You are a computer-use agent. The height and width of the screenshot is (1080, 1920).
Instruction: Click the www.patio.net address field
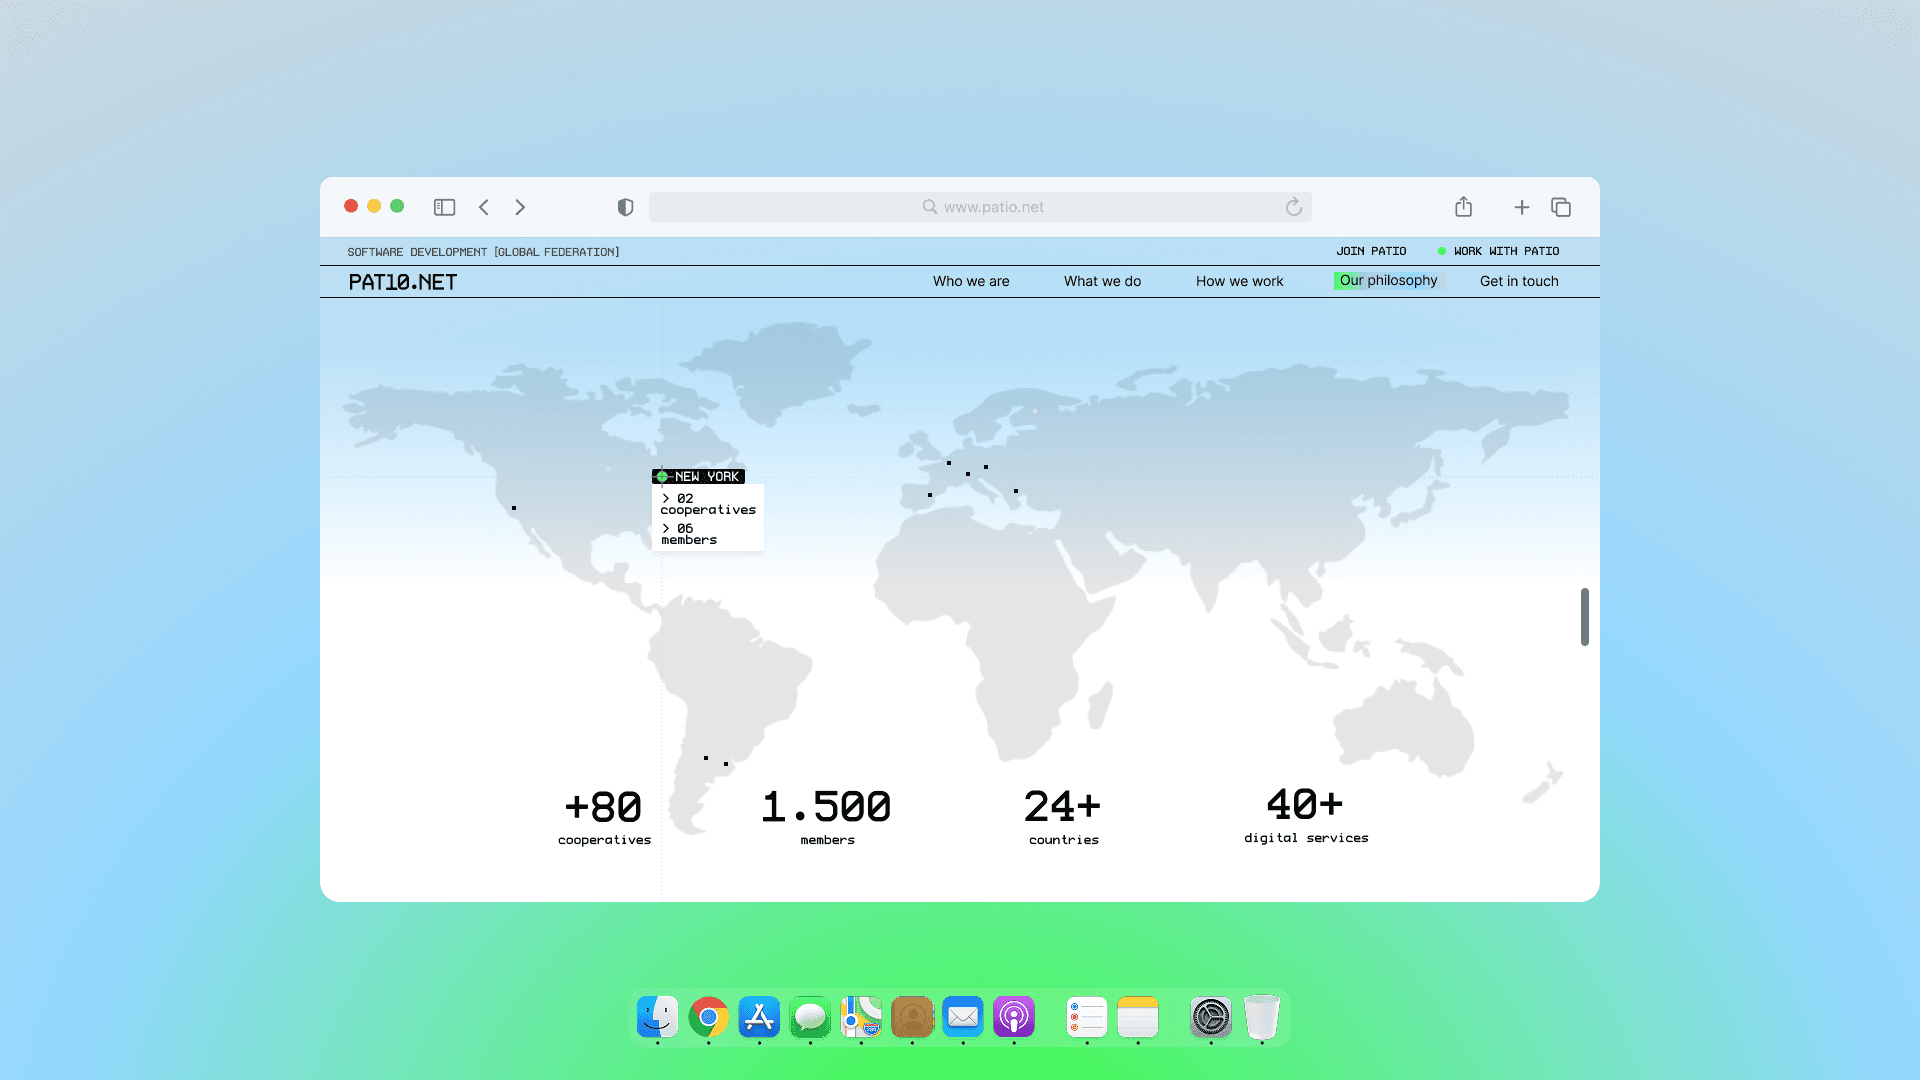point(992,207)
